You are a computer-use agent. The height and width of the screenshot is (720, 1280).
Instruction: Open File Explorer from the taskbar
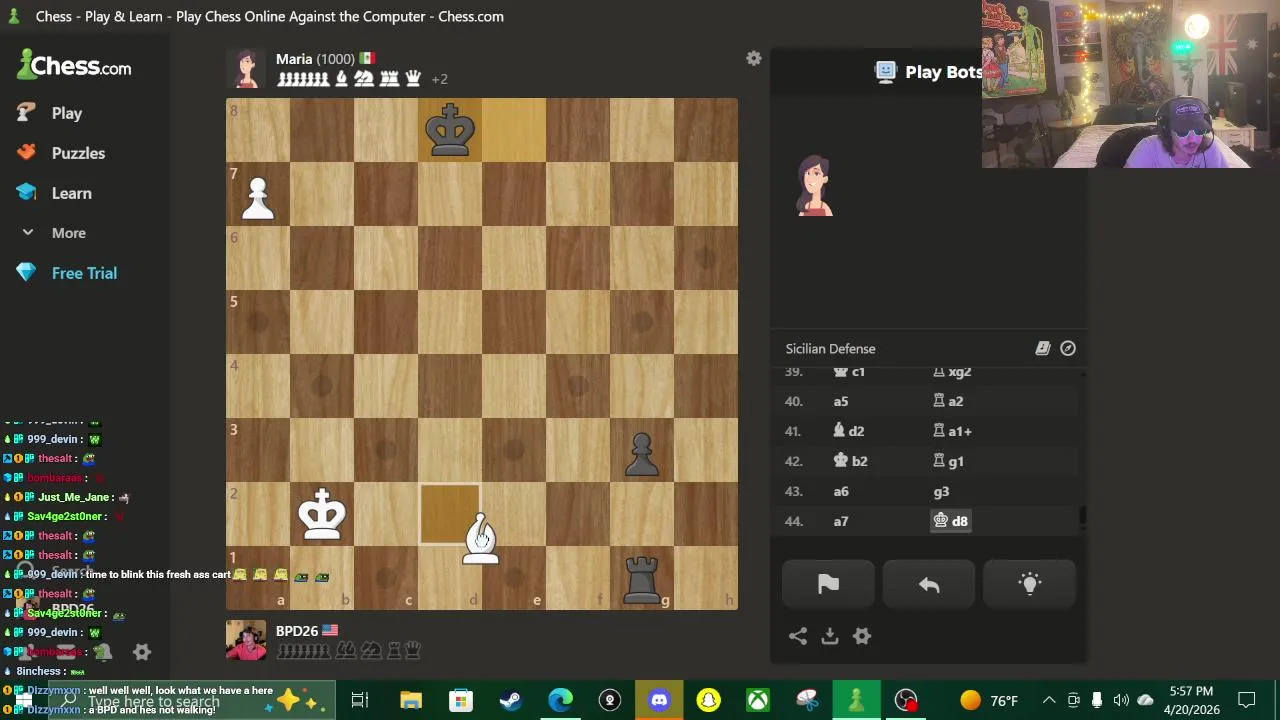pyautogui.click(x=411, y=700)
